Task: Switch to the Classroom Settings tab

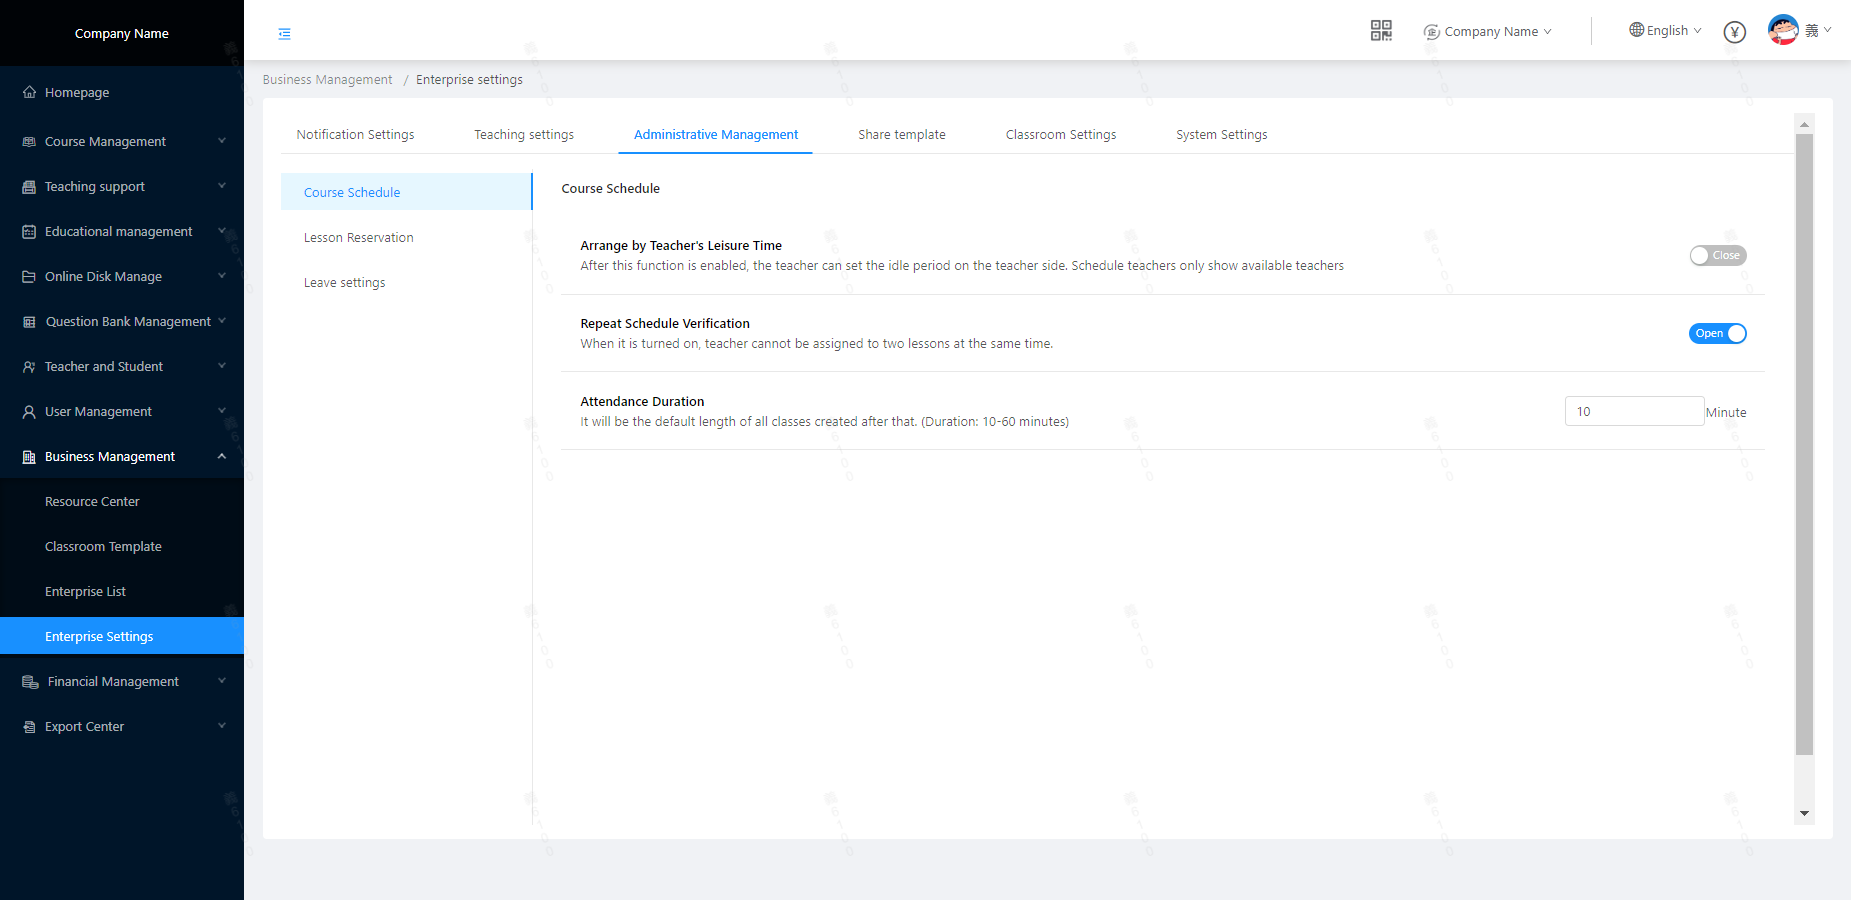Action: tap(1060, 135)
